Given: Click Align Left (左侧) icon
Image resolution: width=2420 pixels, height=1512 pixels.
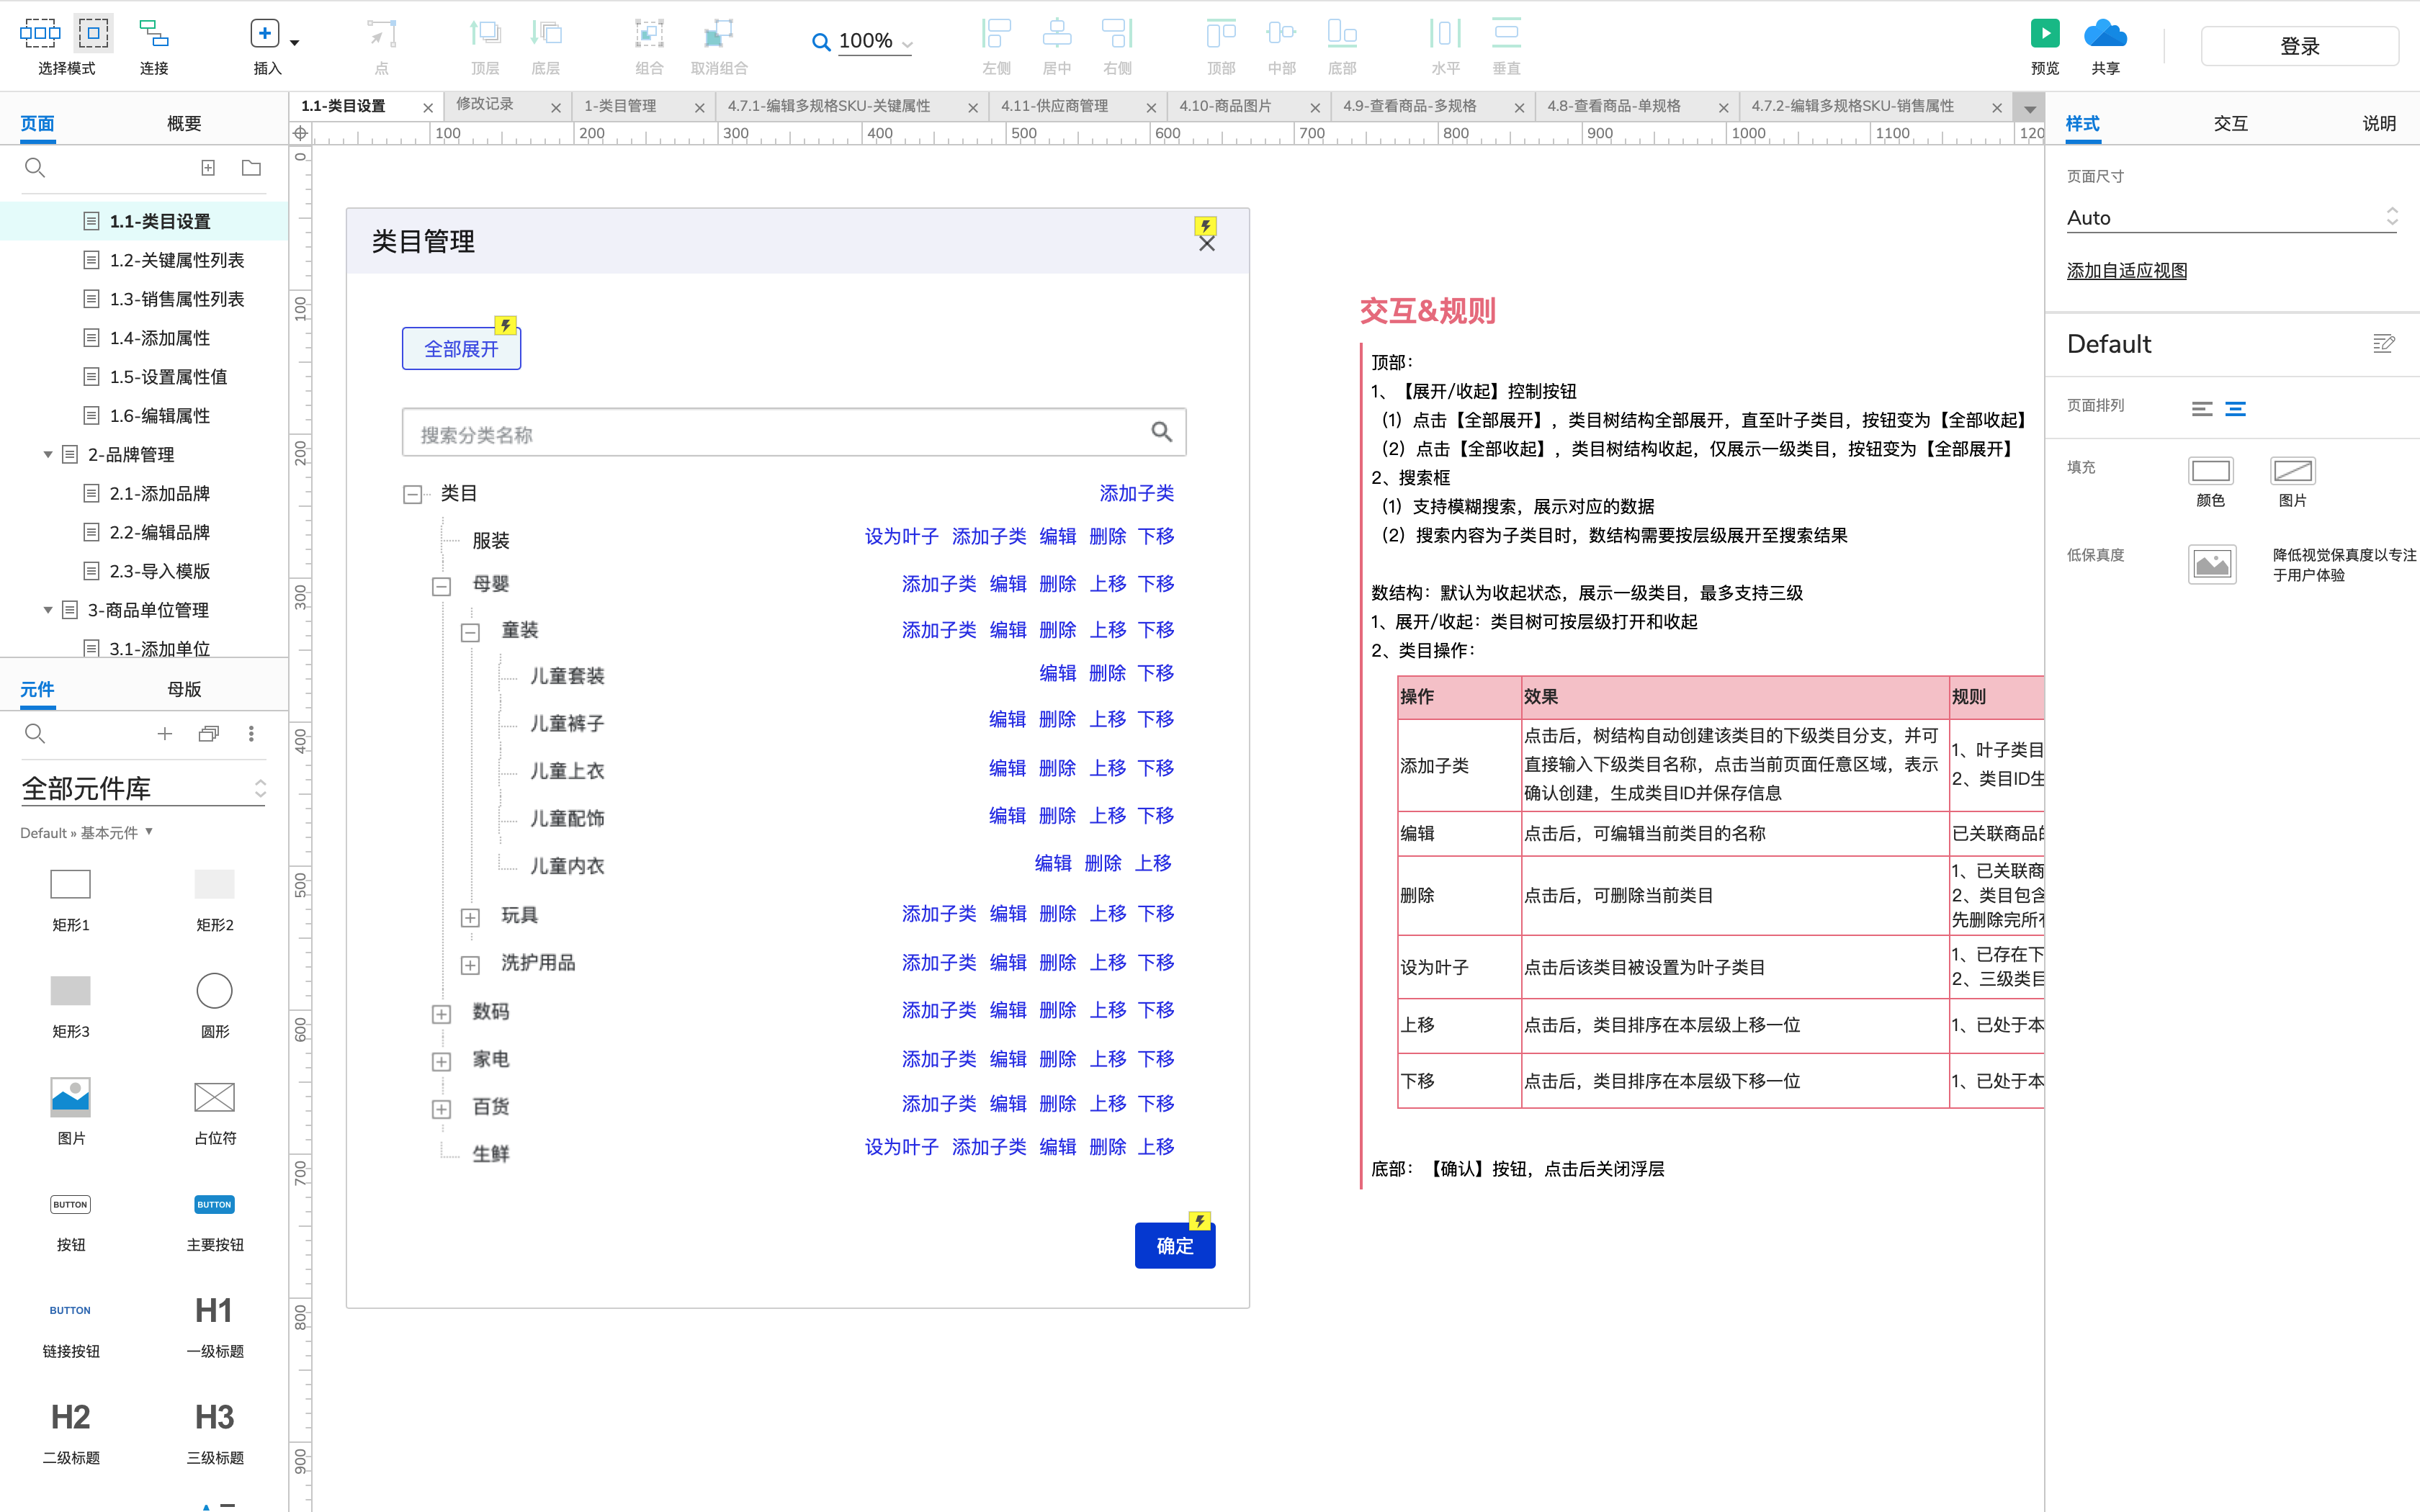Looking at the screenshot, I should [996, 34].
